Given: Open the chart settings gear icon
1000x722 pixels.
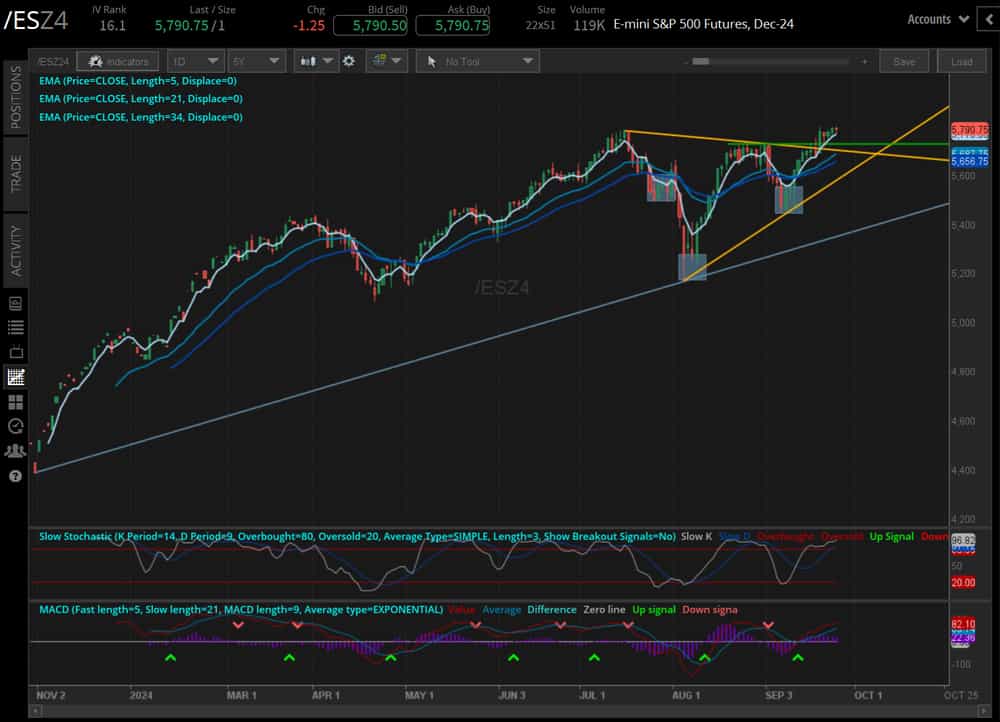Looking at the screenshot, I should 349,61.
